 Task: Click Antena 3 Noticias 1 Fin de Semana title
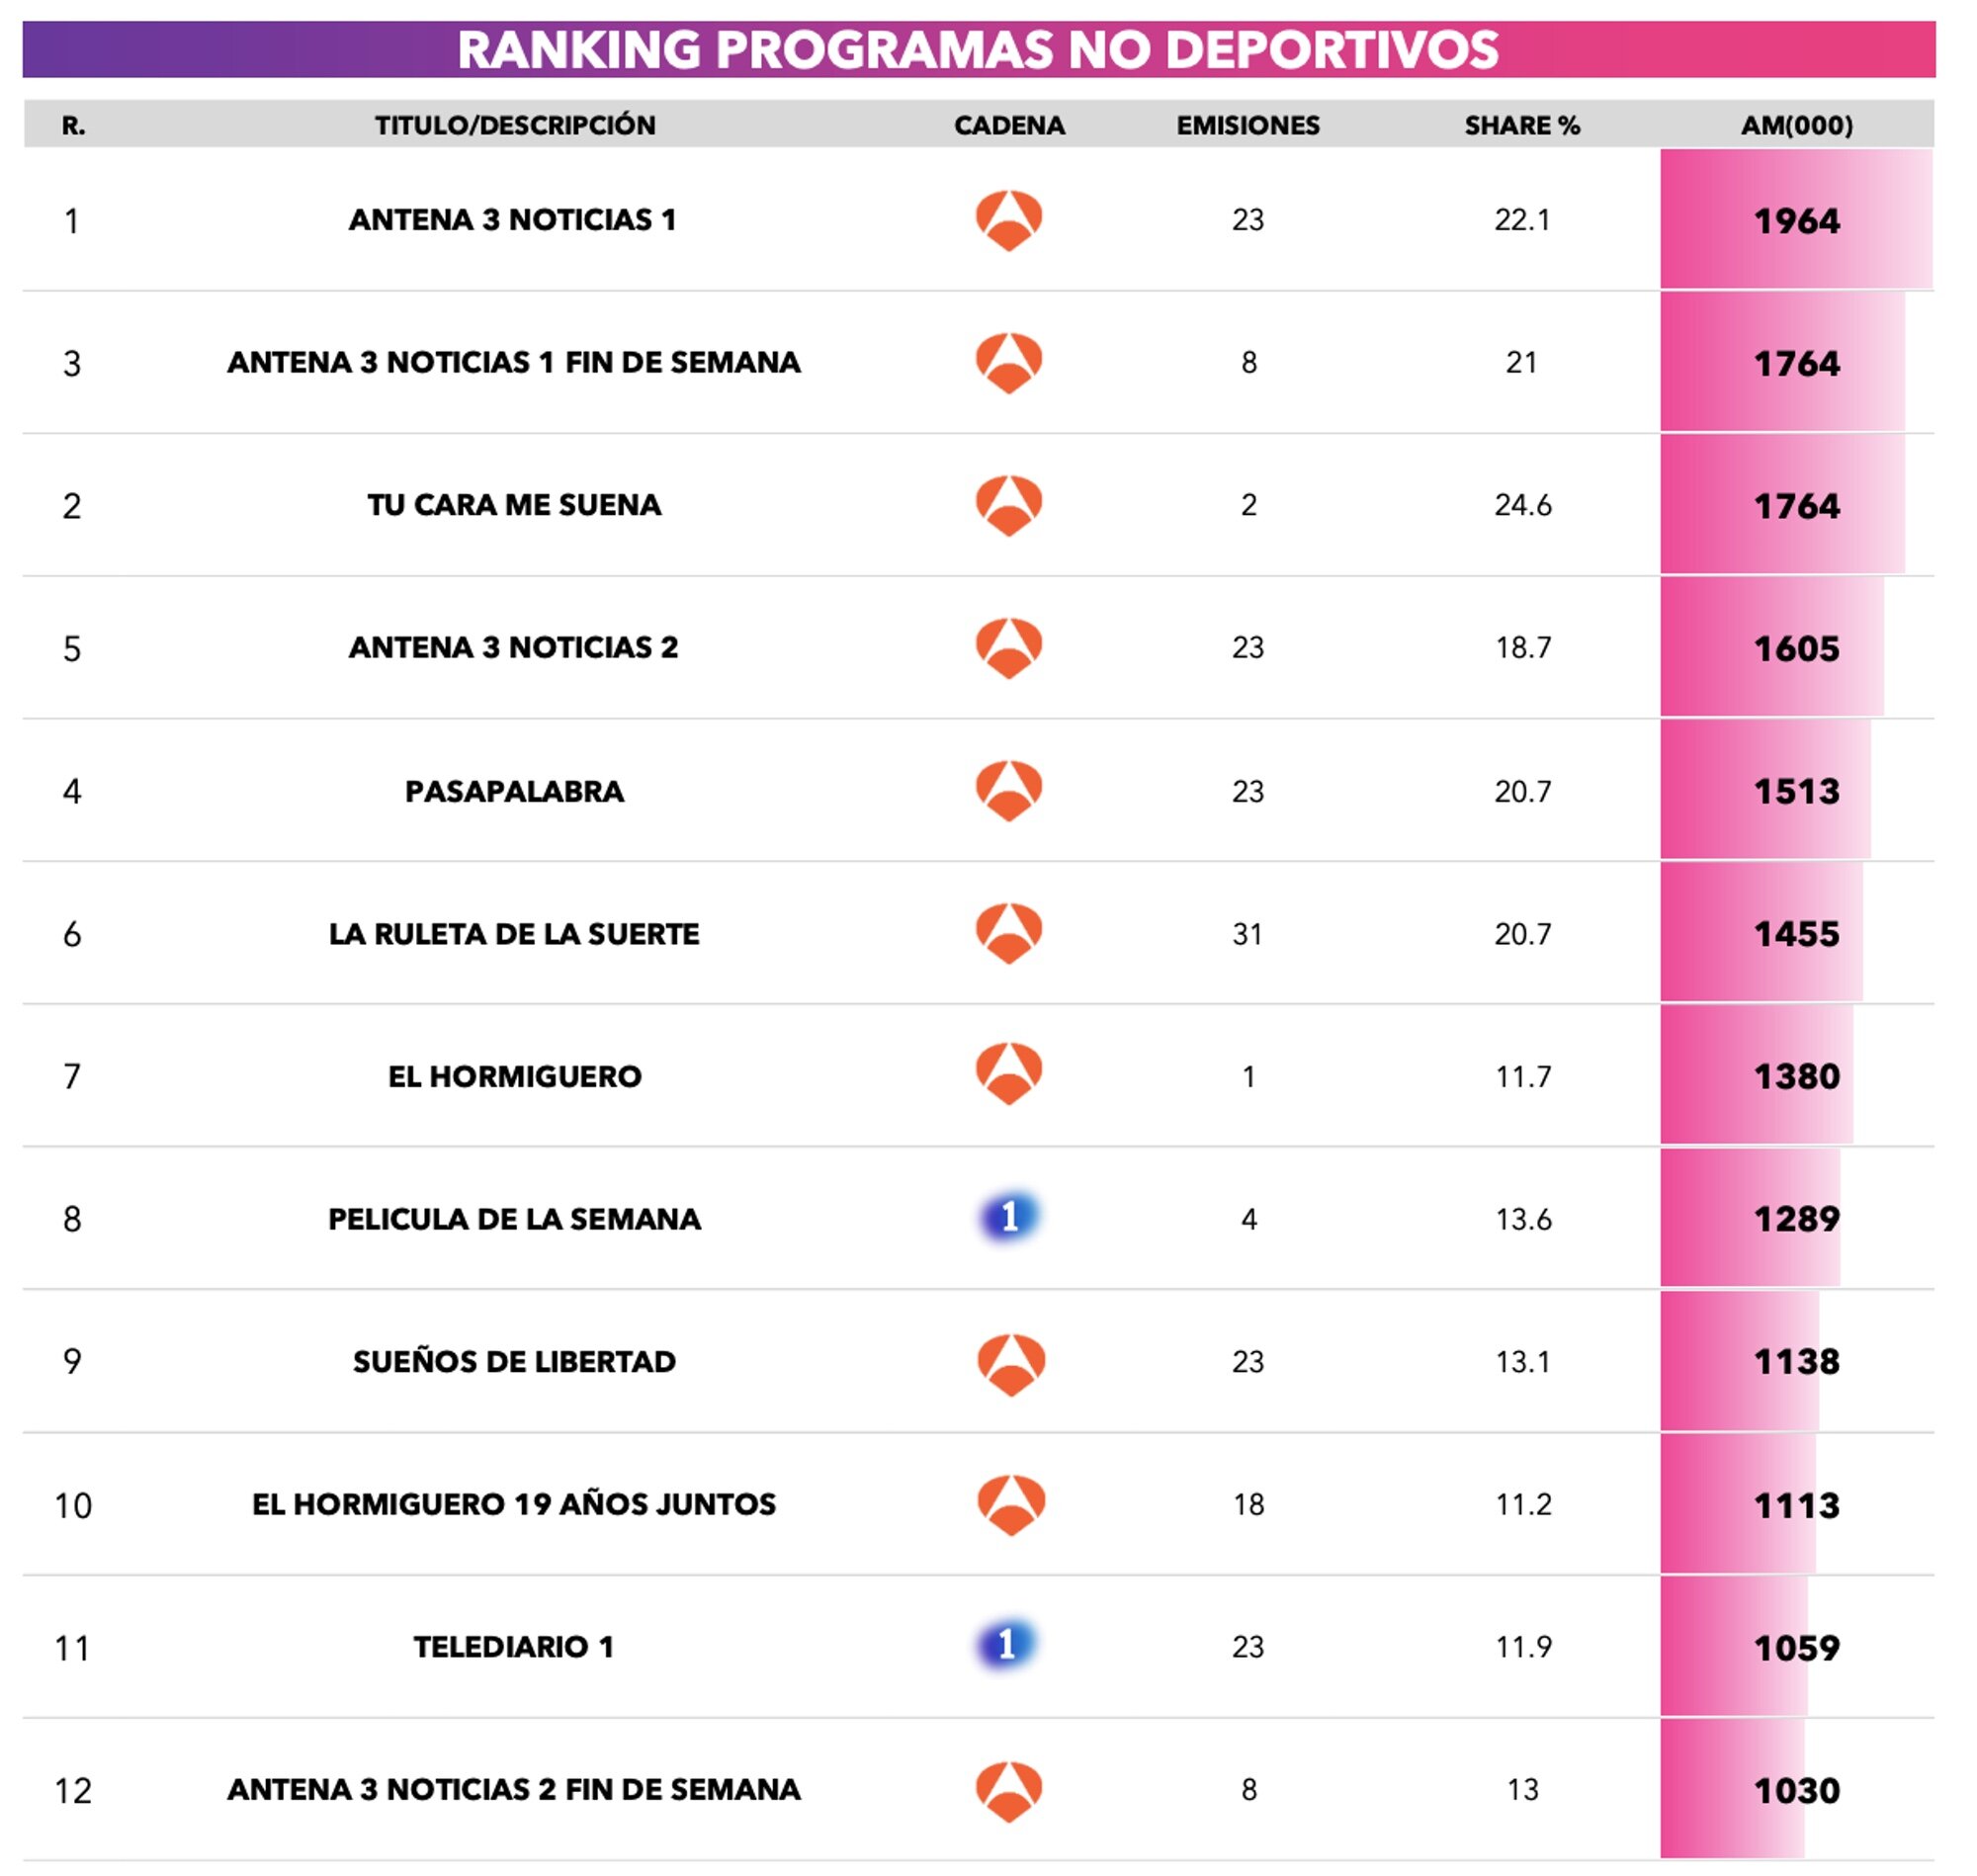[513, 362]
